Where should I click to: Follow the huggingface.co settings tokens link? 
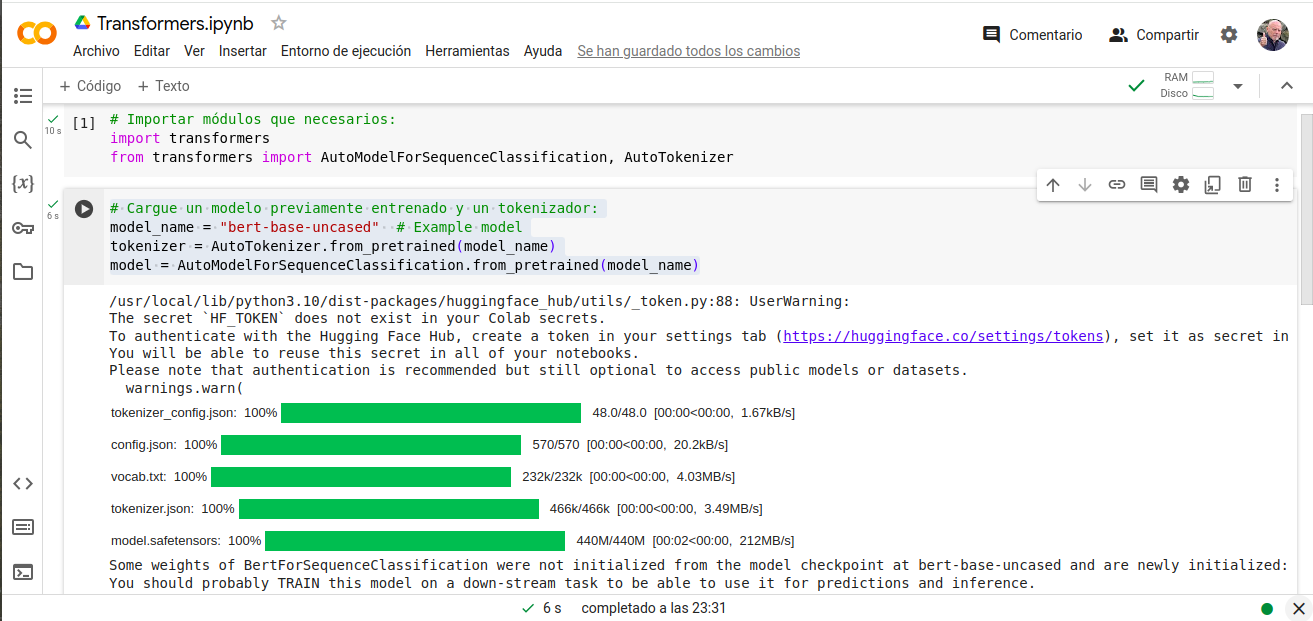click(x=943, y=337)
